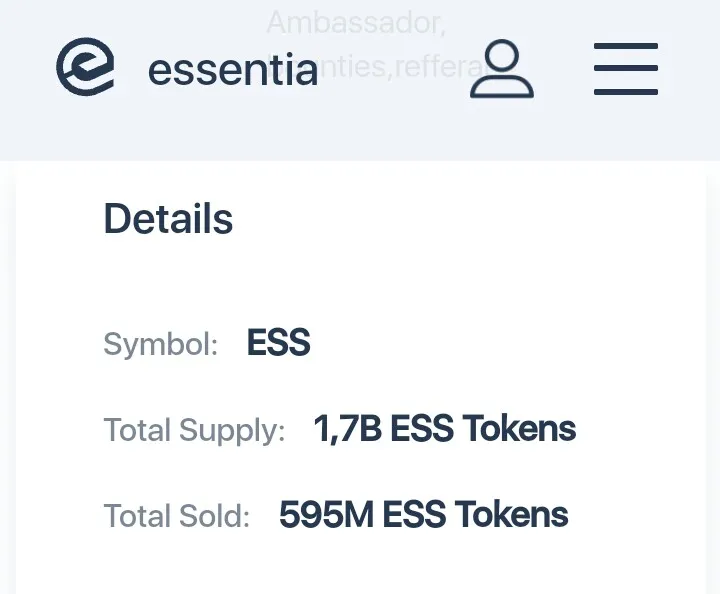The height and width of the screenshot is (594, 720).
Task: Open the user account profile icon
Action: 501,68
